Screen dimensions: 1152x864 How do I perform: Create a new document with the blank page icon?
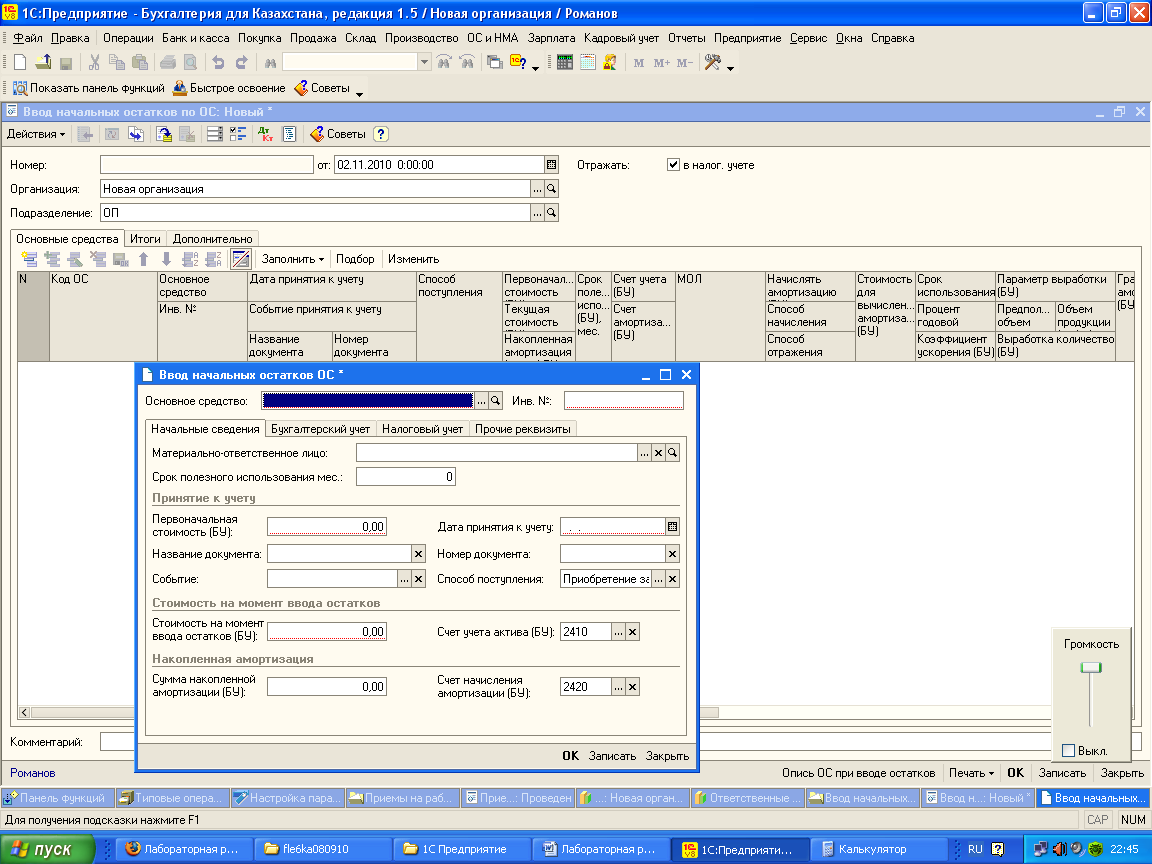(x=20, y=63)
